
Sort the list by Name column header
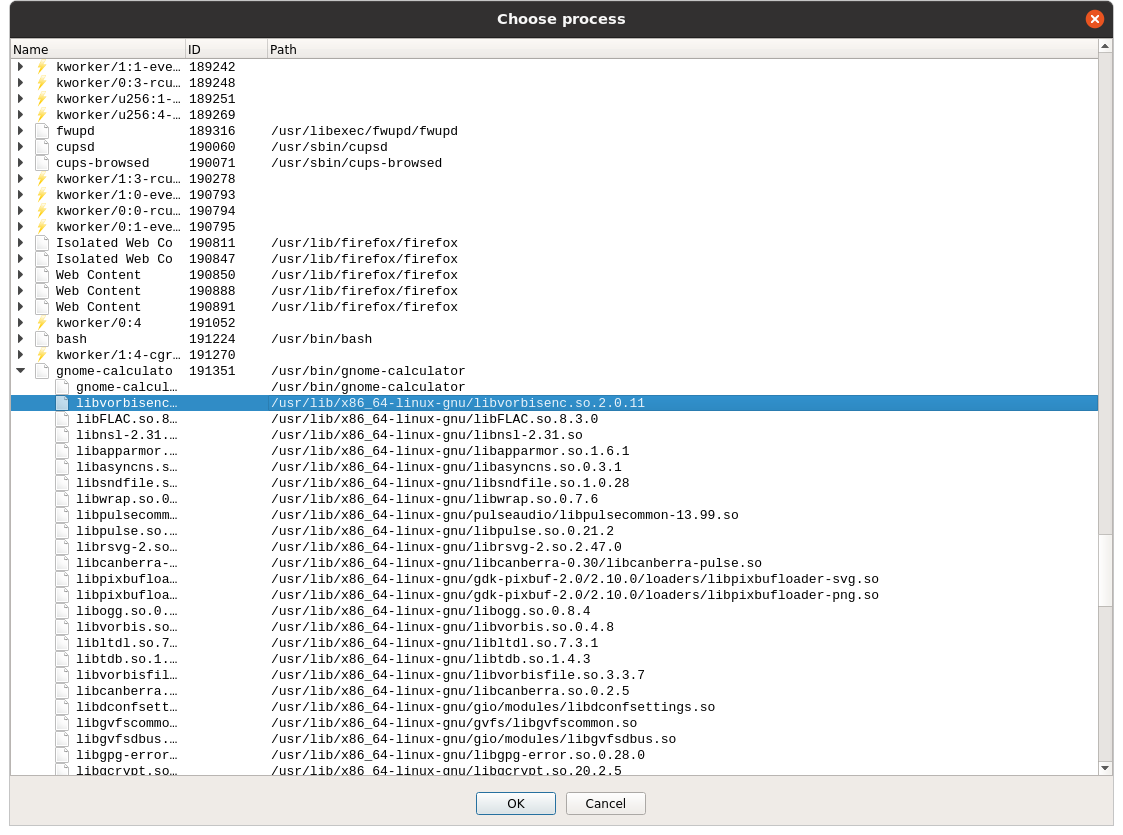pyautogui.click(x=97, y=49)
